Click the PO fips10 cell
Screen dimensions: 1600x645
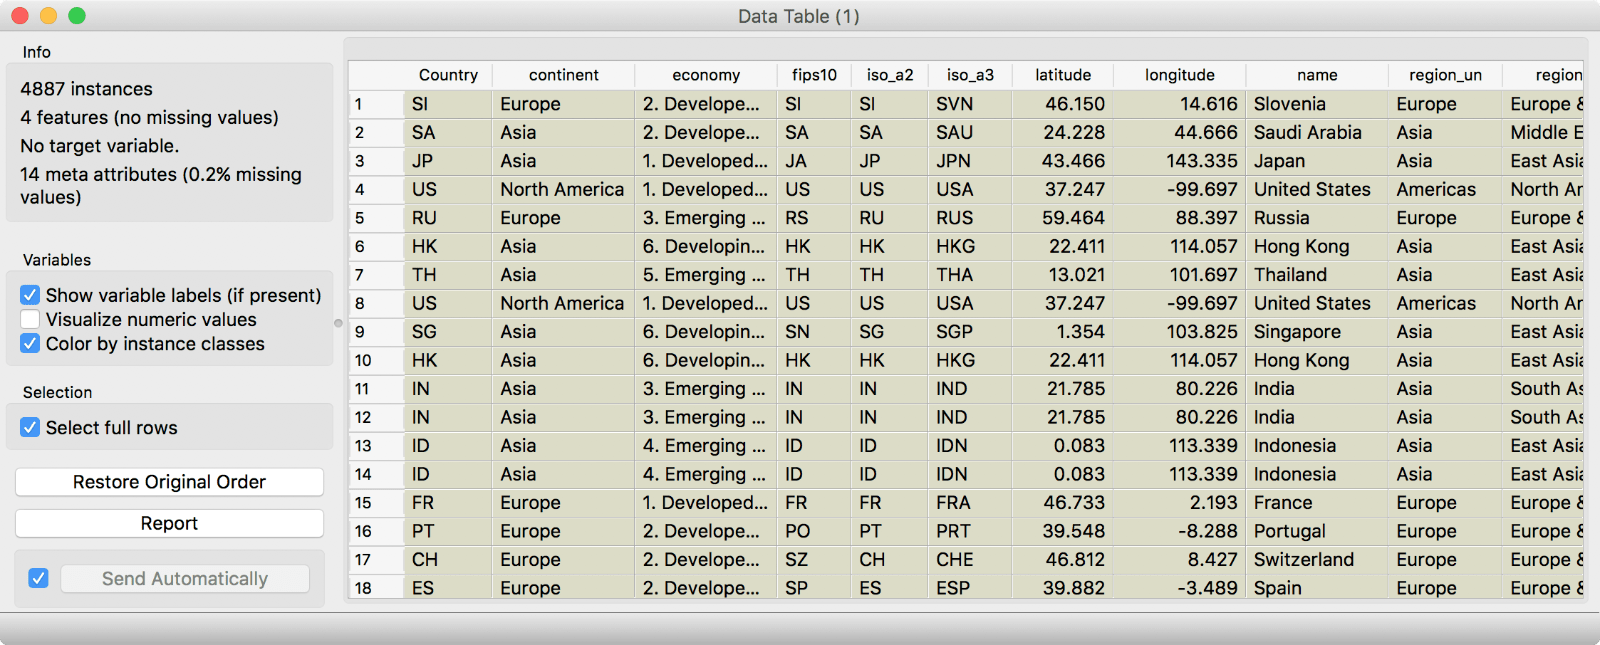click(x=814, y=531)
